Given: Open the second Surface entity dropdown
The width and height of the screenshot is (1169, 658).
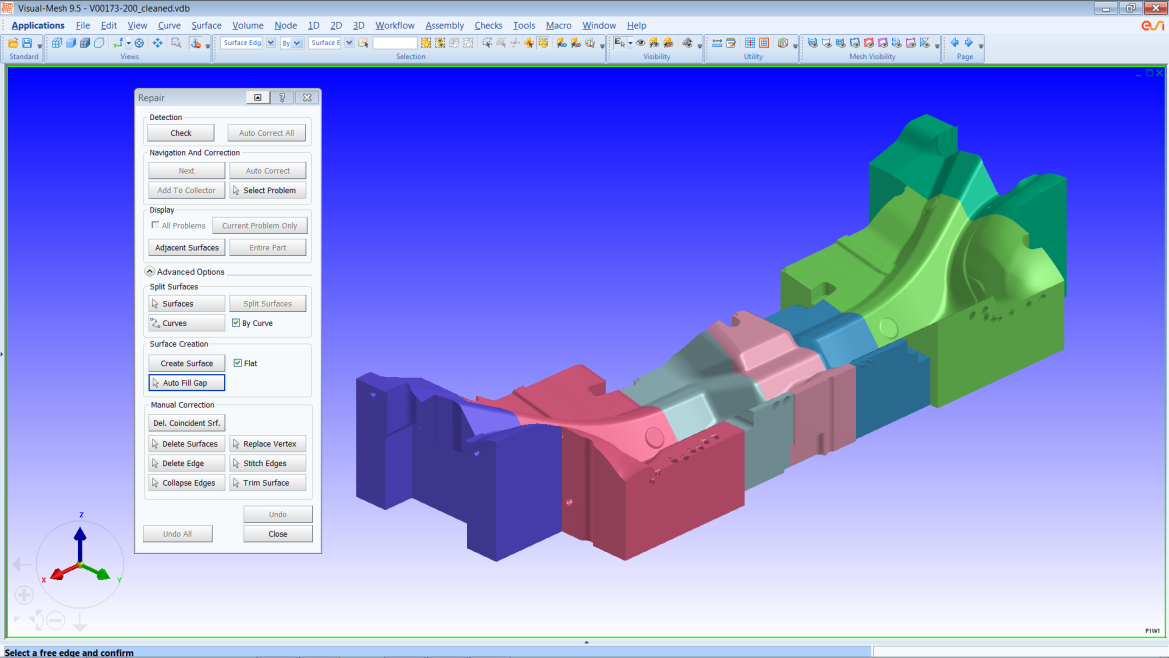Looking at the screenshot, I should pyautogui.click(x=349, y=43).
